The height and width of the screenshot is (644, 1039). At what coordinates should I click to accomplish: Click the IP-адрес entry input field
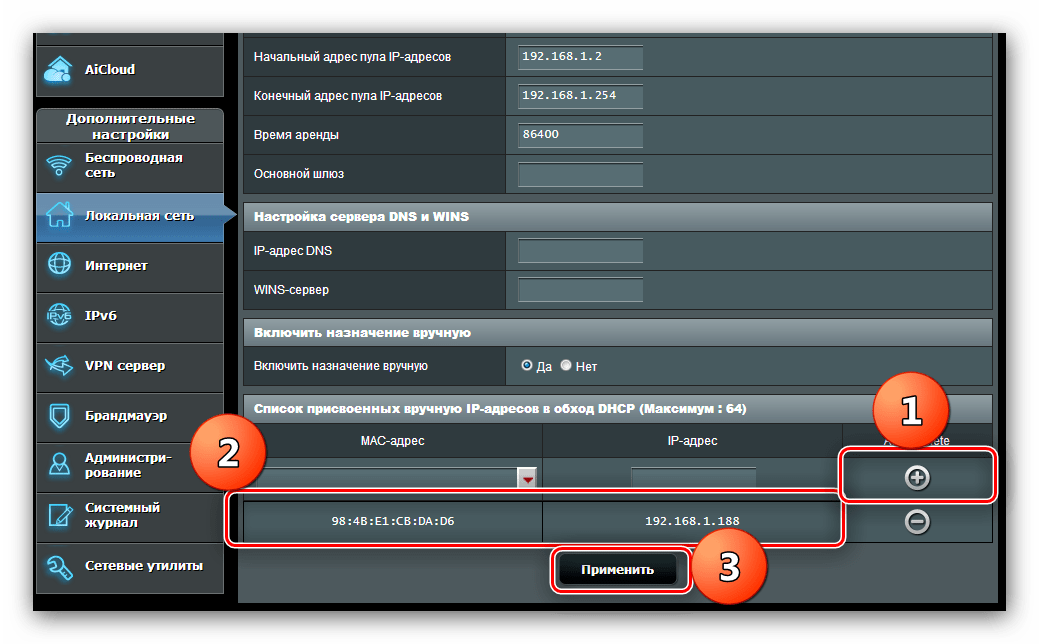693,477
